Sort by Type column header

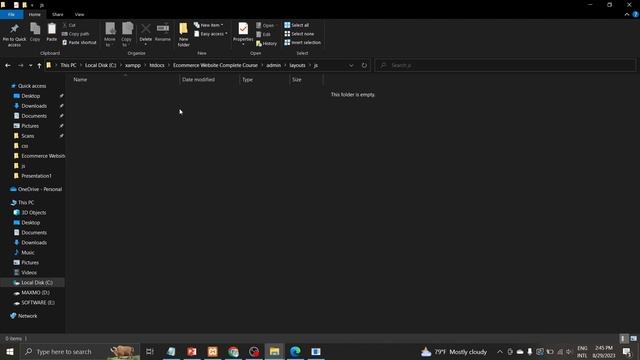click(x=264, y=80)
